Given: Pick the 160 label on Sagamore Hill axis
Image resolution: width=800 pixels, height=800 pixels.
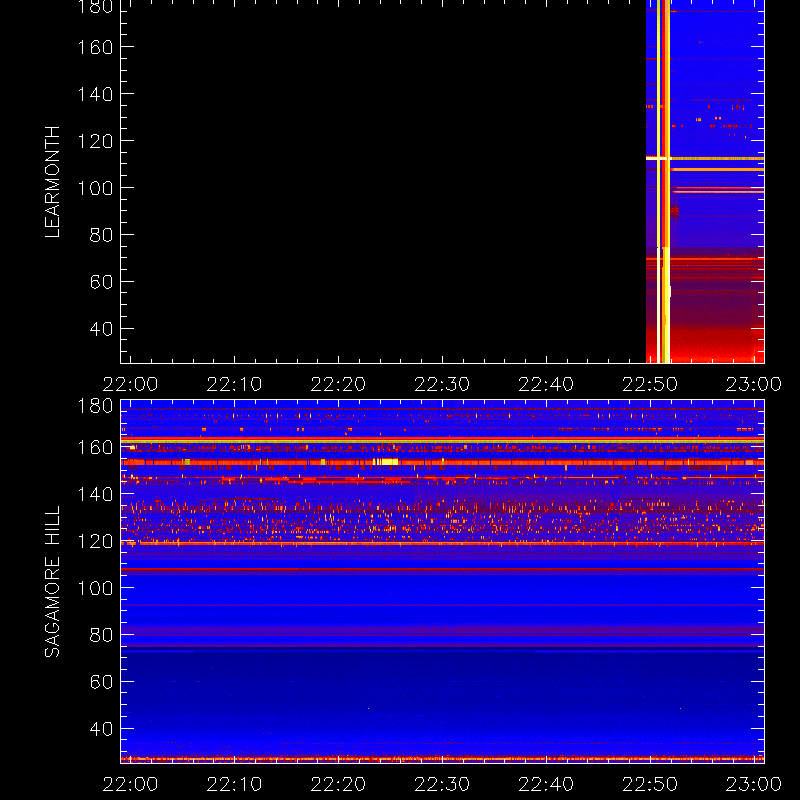Looking at the screenshot, I should pos(95,447).
